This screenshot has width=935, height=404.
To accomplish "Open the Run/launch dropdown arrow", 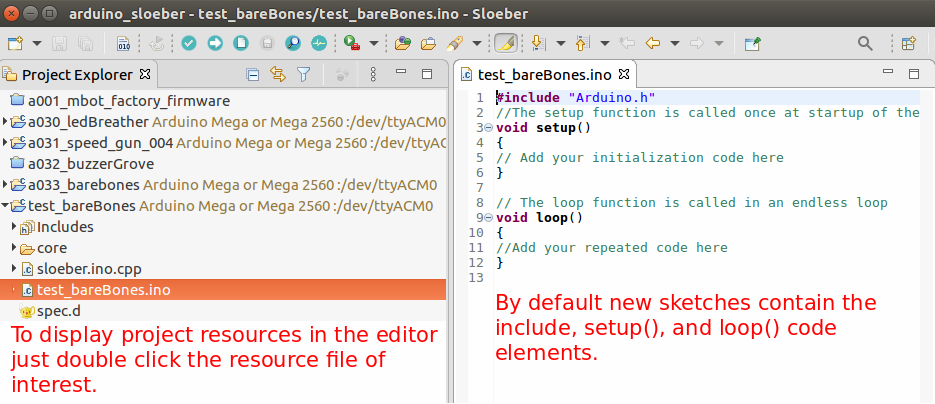I will coord(374,44).
